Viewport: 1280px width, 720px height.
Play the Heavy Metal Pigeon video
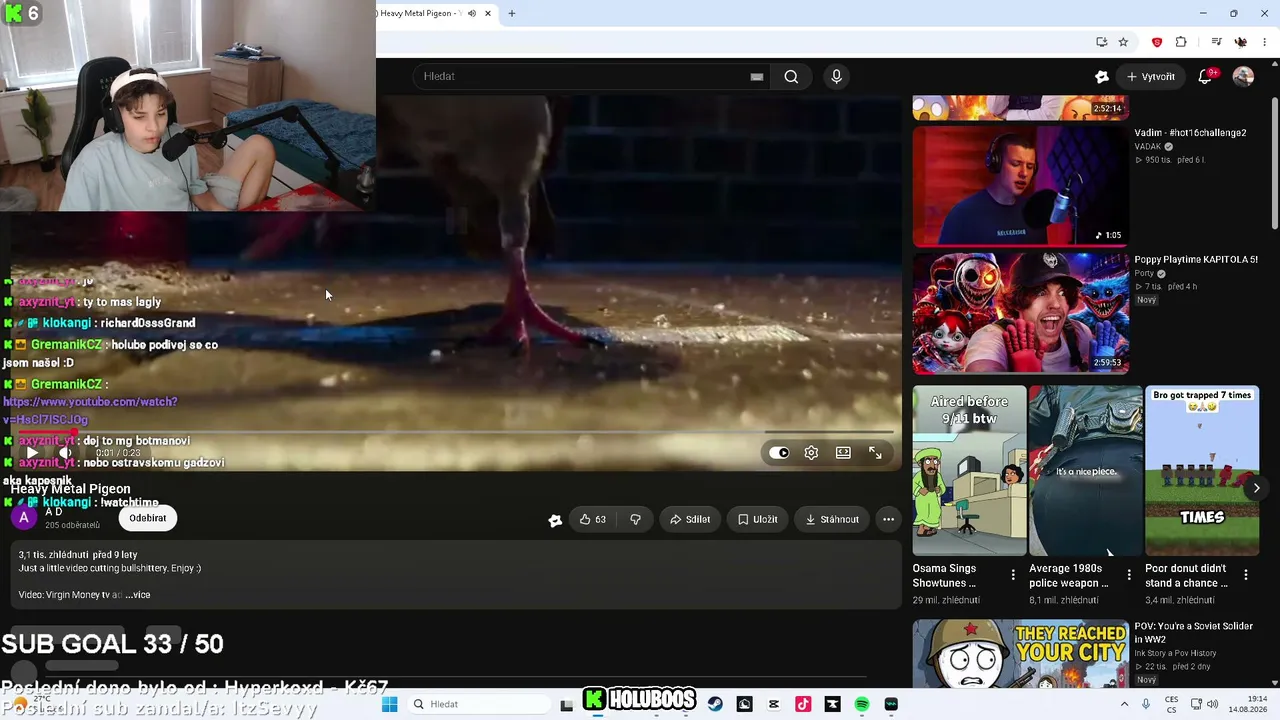32,453
